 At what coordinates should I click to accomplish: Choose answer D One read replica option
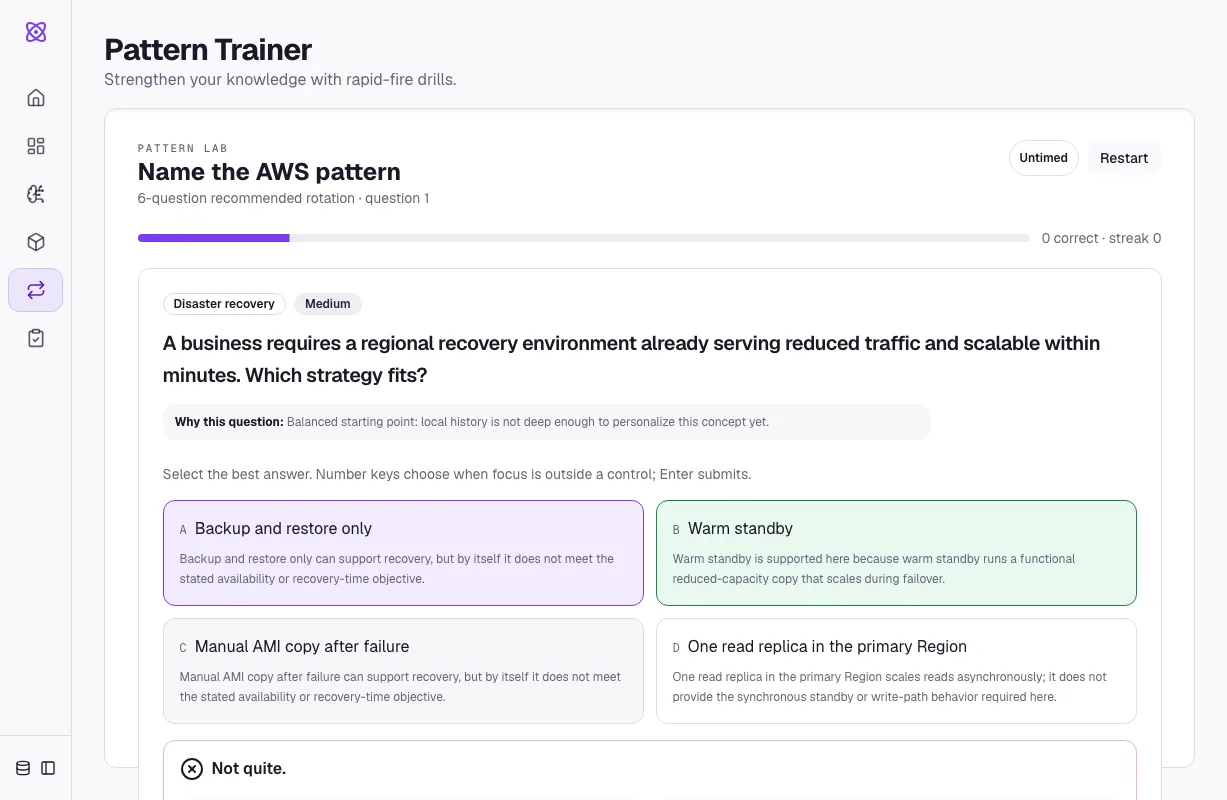896,671
